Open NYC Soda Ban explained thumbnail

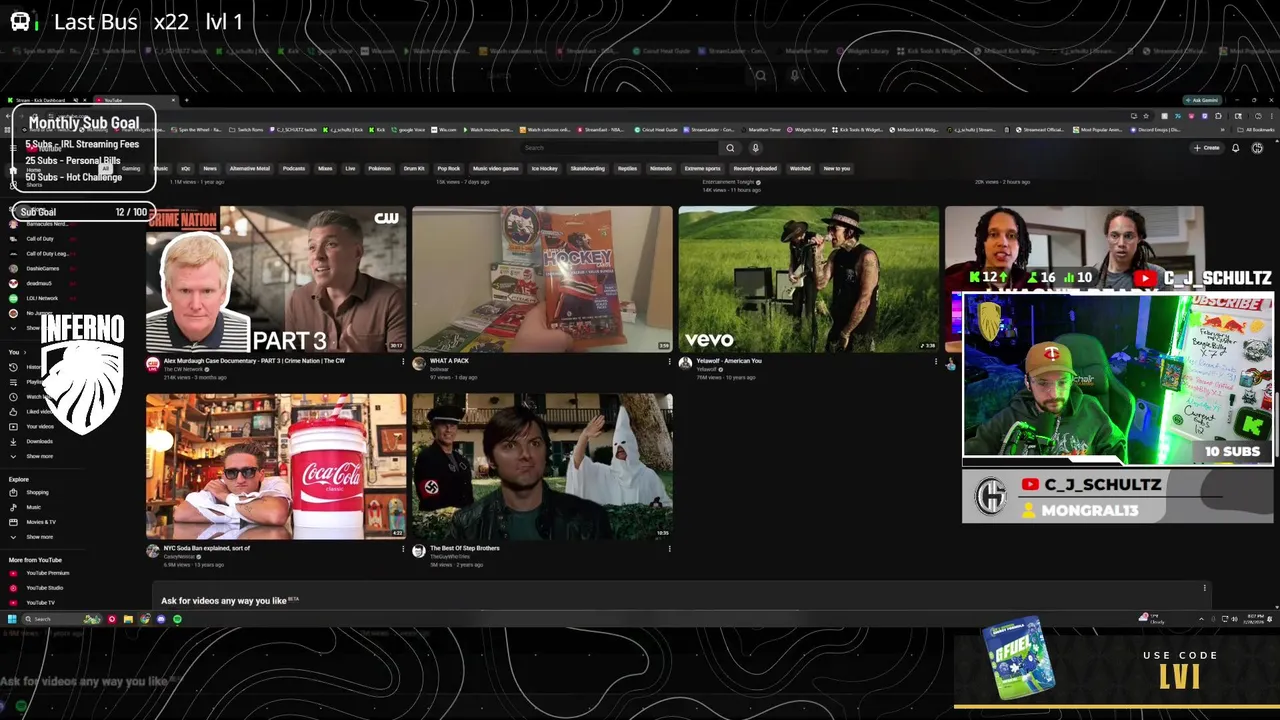click(x=276, y=466)
